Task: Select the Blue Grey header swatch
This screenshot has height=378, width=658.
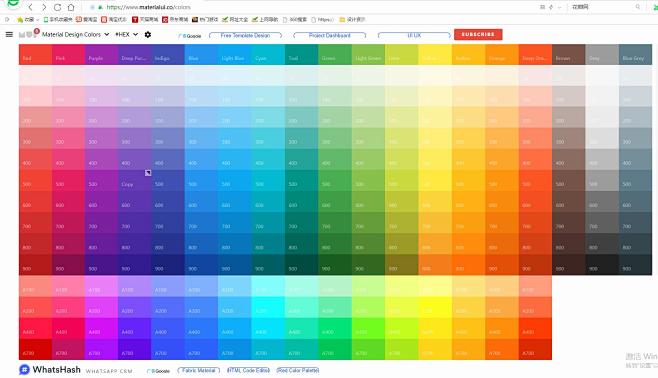Action: tap(635, 55)
